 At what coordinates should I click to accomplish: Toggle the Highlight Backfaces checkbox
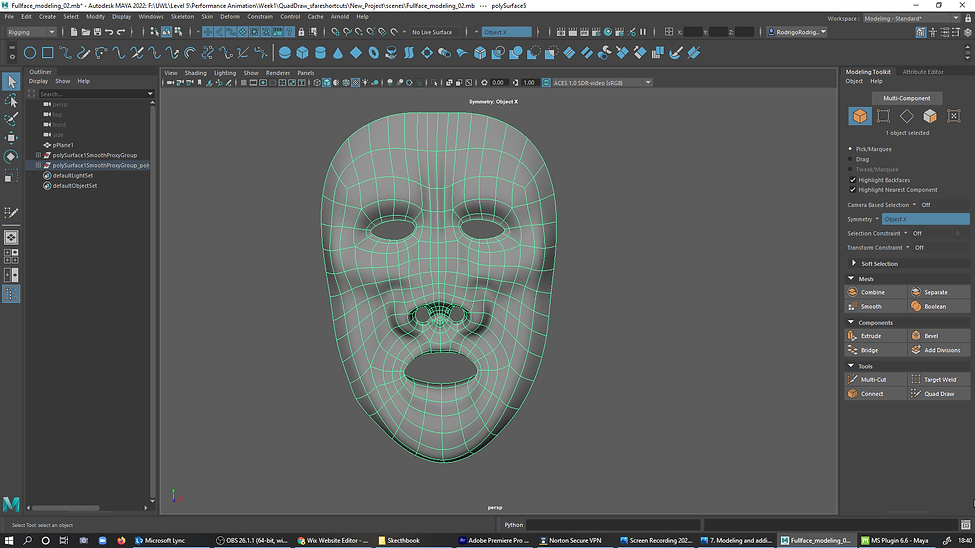pos(853,180)
